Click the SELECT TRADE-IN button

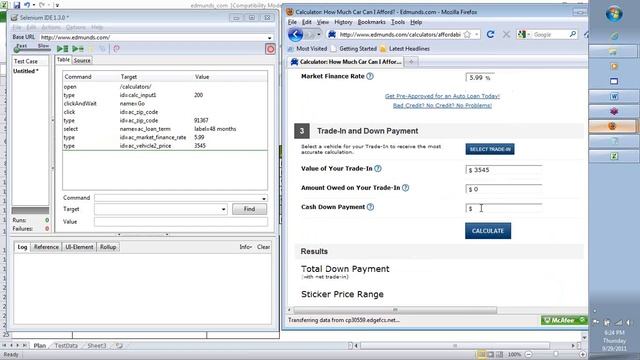tap(490, 149)
